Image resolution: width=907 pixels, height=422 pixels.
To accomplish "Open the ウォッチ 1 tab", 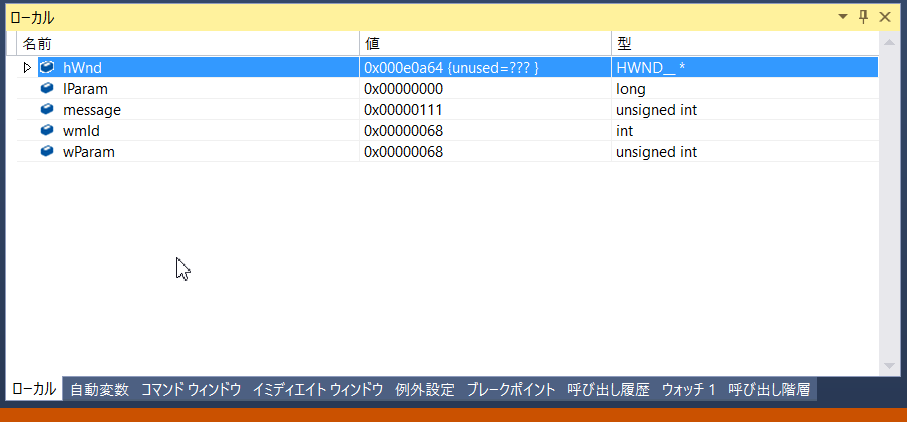I will pyautogui.click(x=688, y=390).
